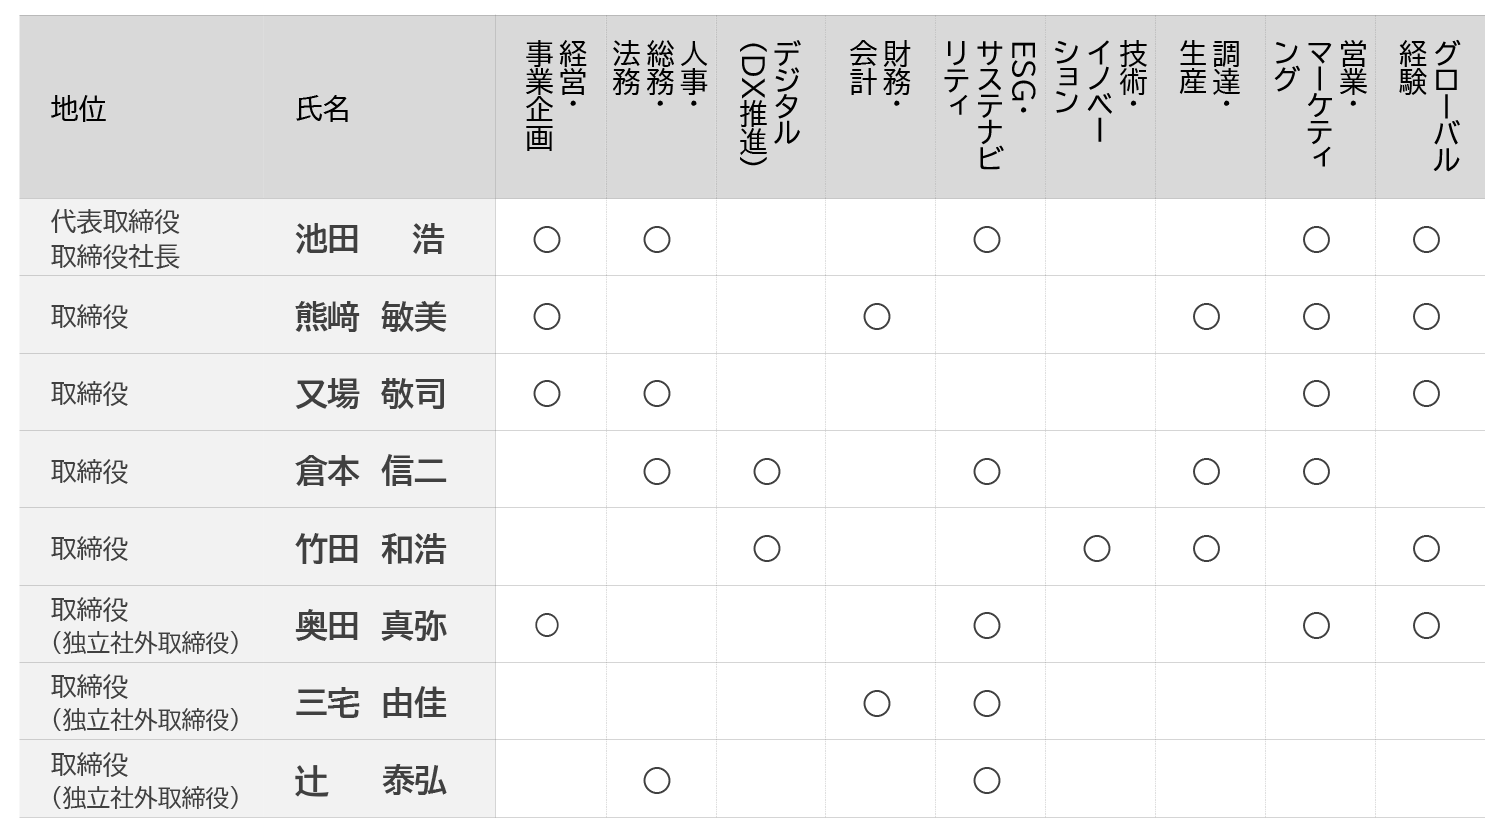1502x837 pixels.
Task: Click the name 三宅 由佳
Action: [x=370, y=703]
